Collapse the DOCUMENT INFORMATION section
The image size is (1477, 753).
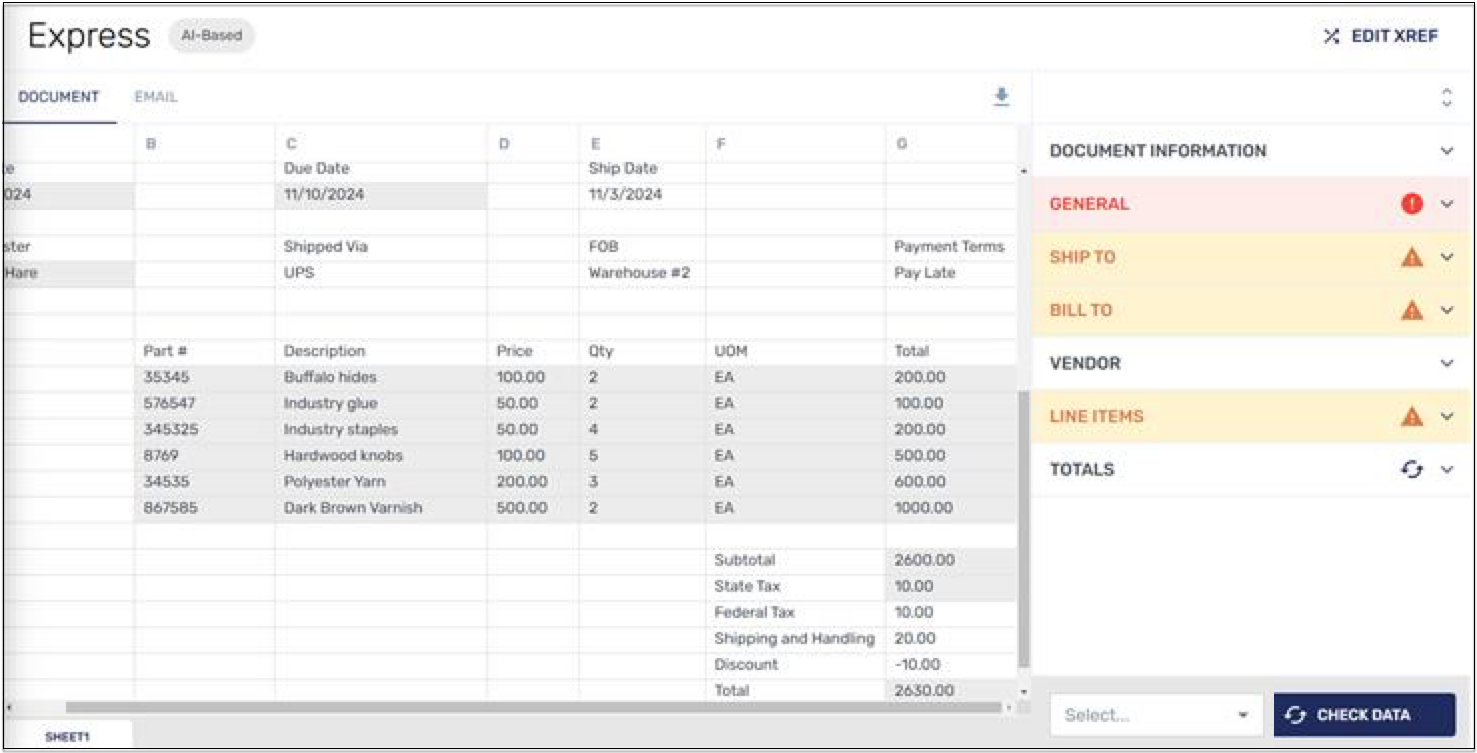tap(1446, 150)
